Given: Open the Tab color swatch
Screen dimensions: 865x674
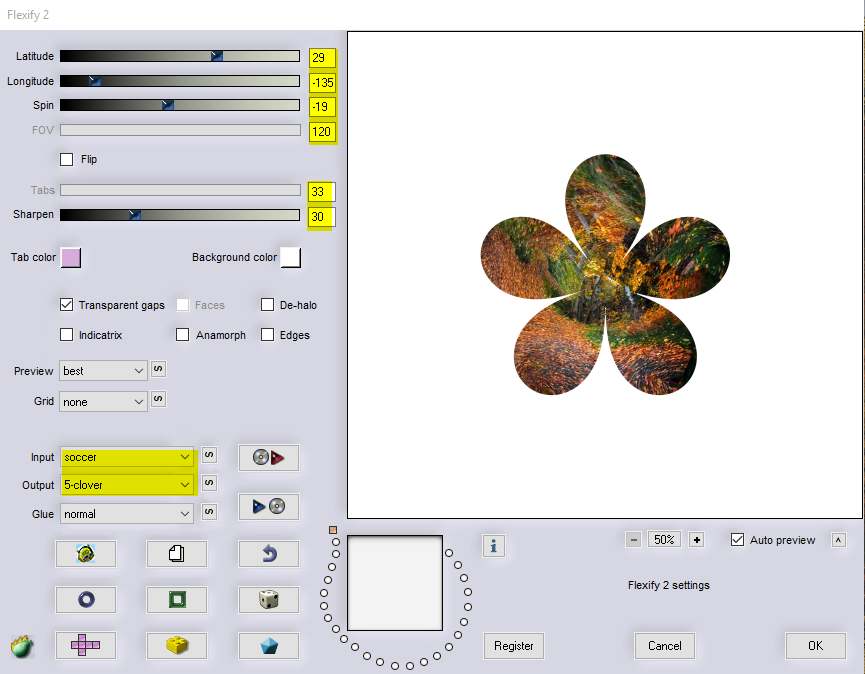Looking at the screenshot, I should pyautogui.click(x=71, y=258).
